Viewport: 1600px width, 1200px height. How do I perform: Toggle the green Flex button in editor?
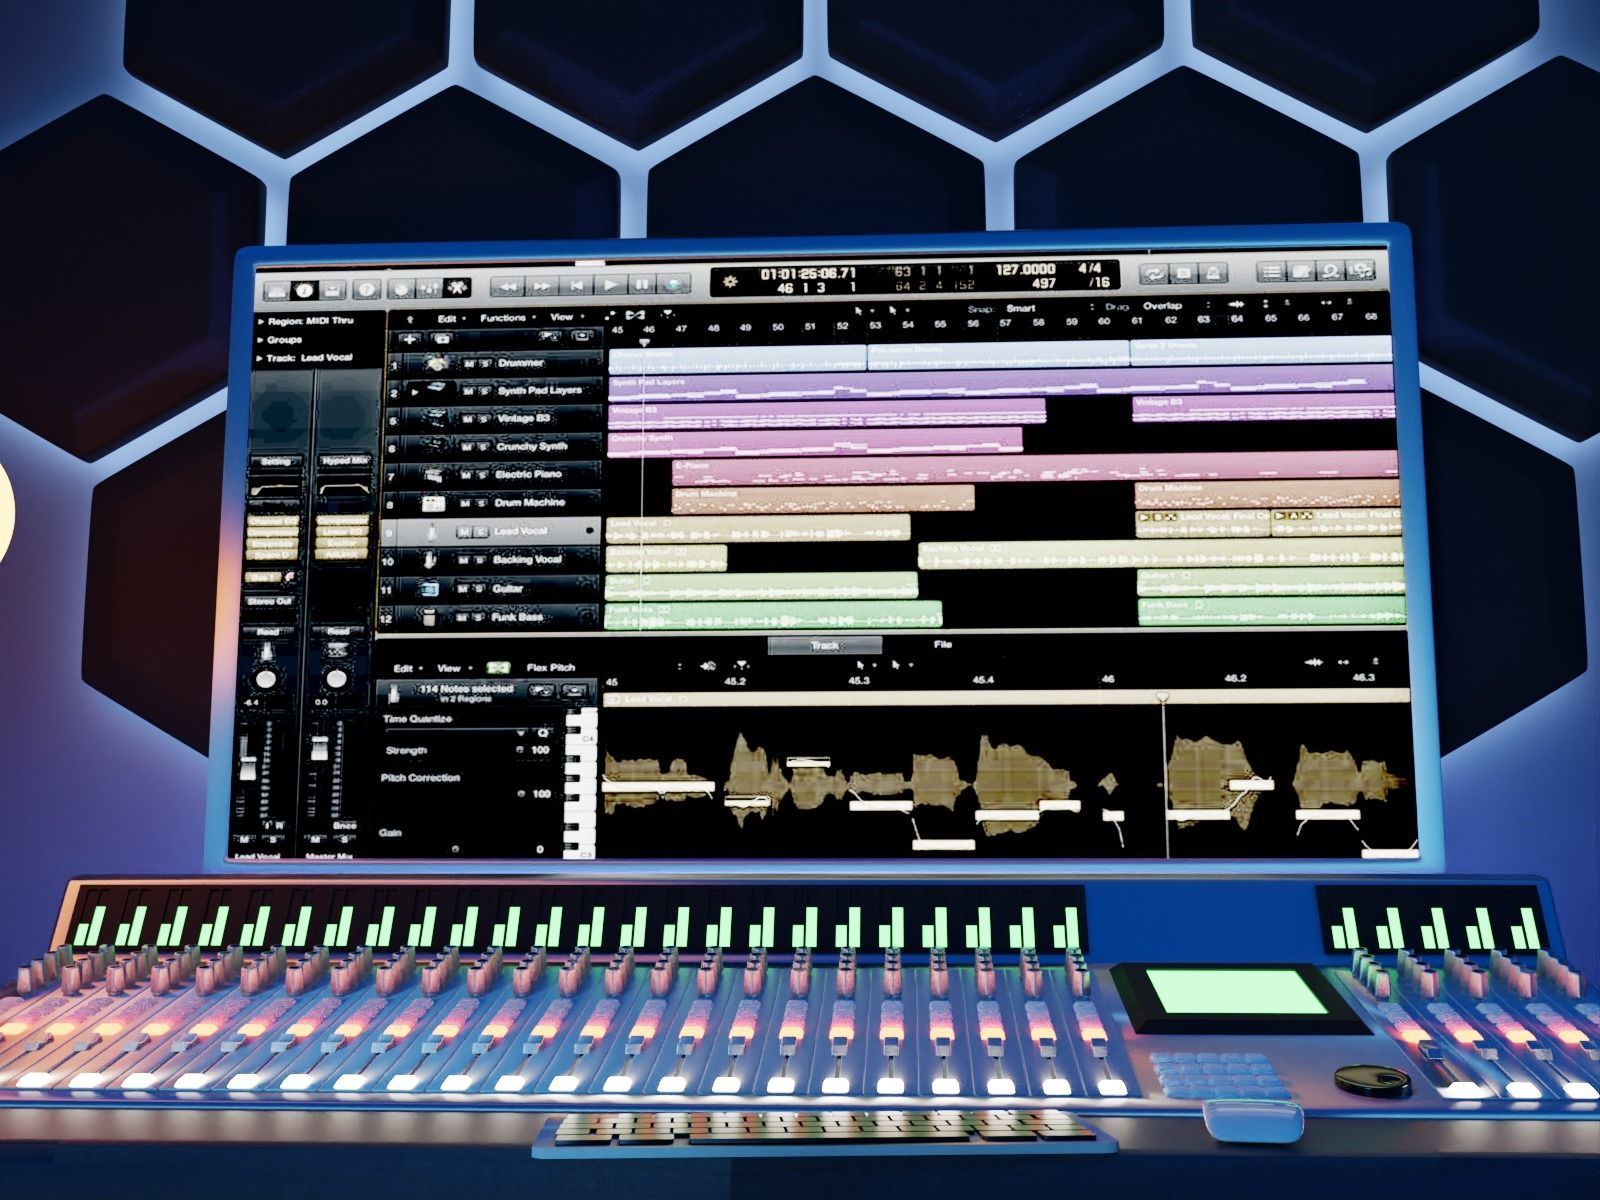pyautogui.click(x=497, y=668)
